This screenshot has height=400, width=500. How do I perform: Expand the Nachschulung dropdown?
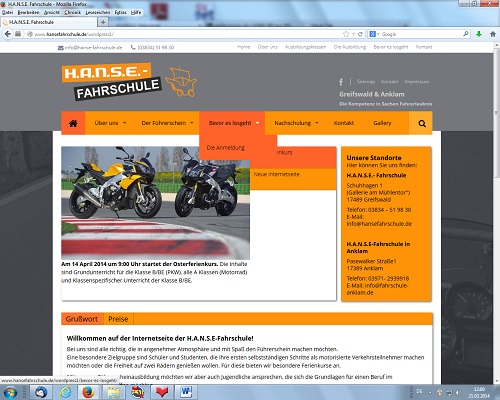point(317,123)
